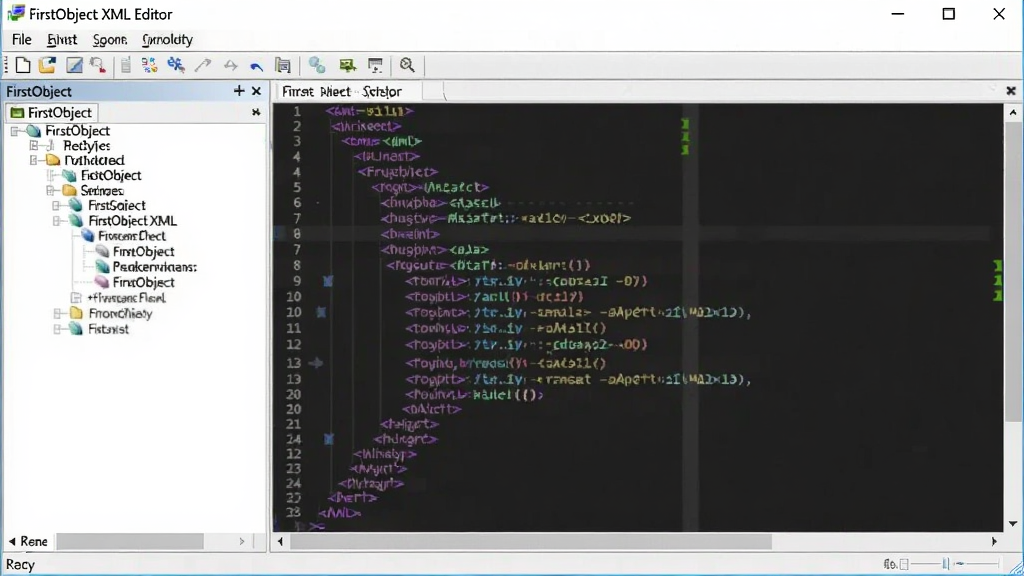Click the tree panel scrollbar left arrow
The width and height of the screenshot is (1024, 576).
tap(12, 541)
